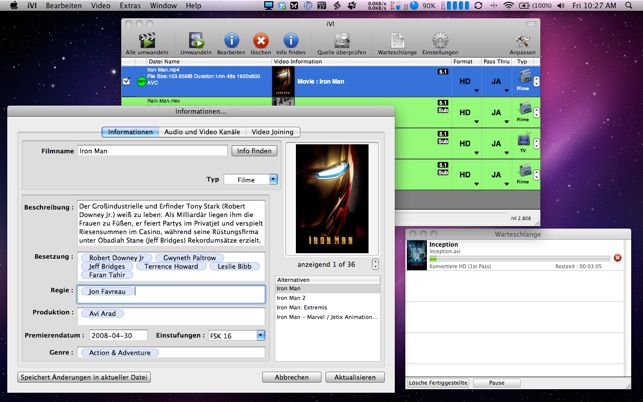Click the Quelle überprüfen toolbar icon
The width and height of the screenshot is (643, 402).
pyautogui.click(x=342, y=41)
